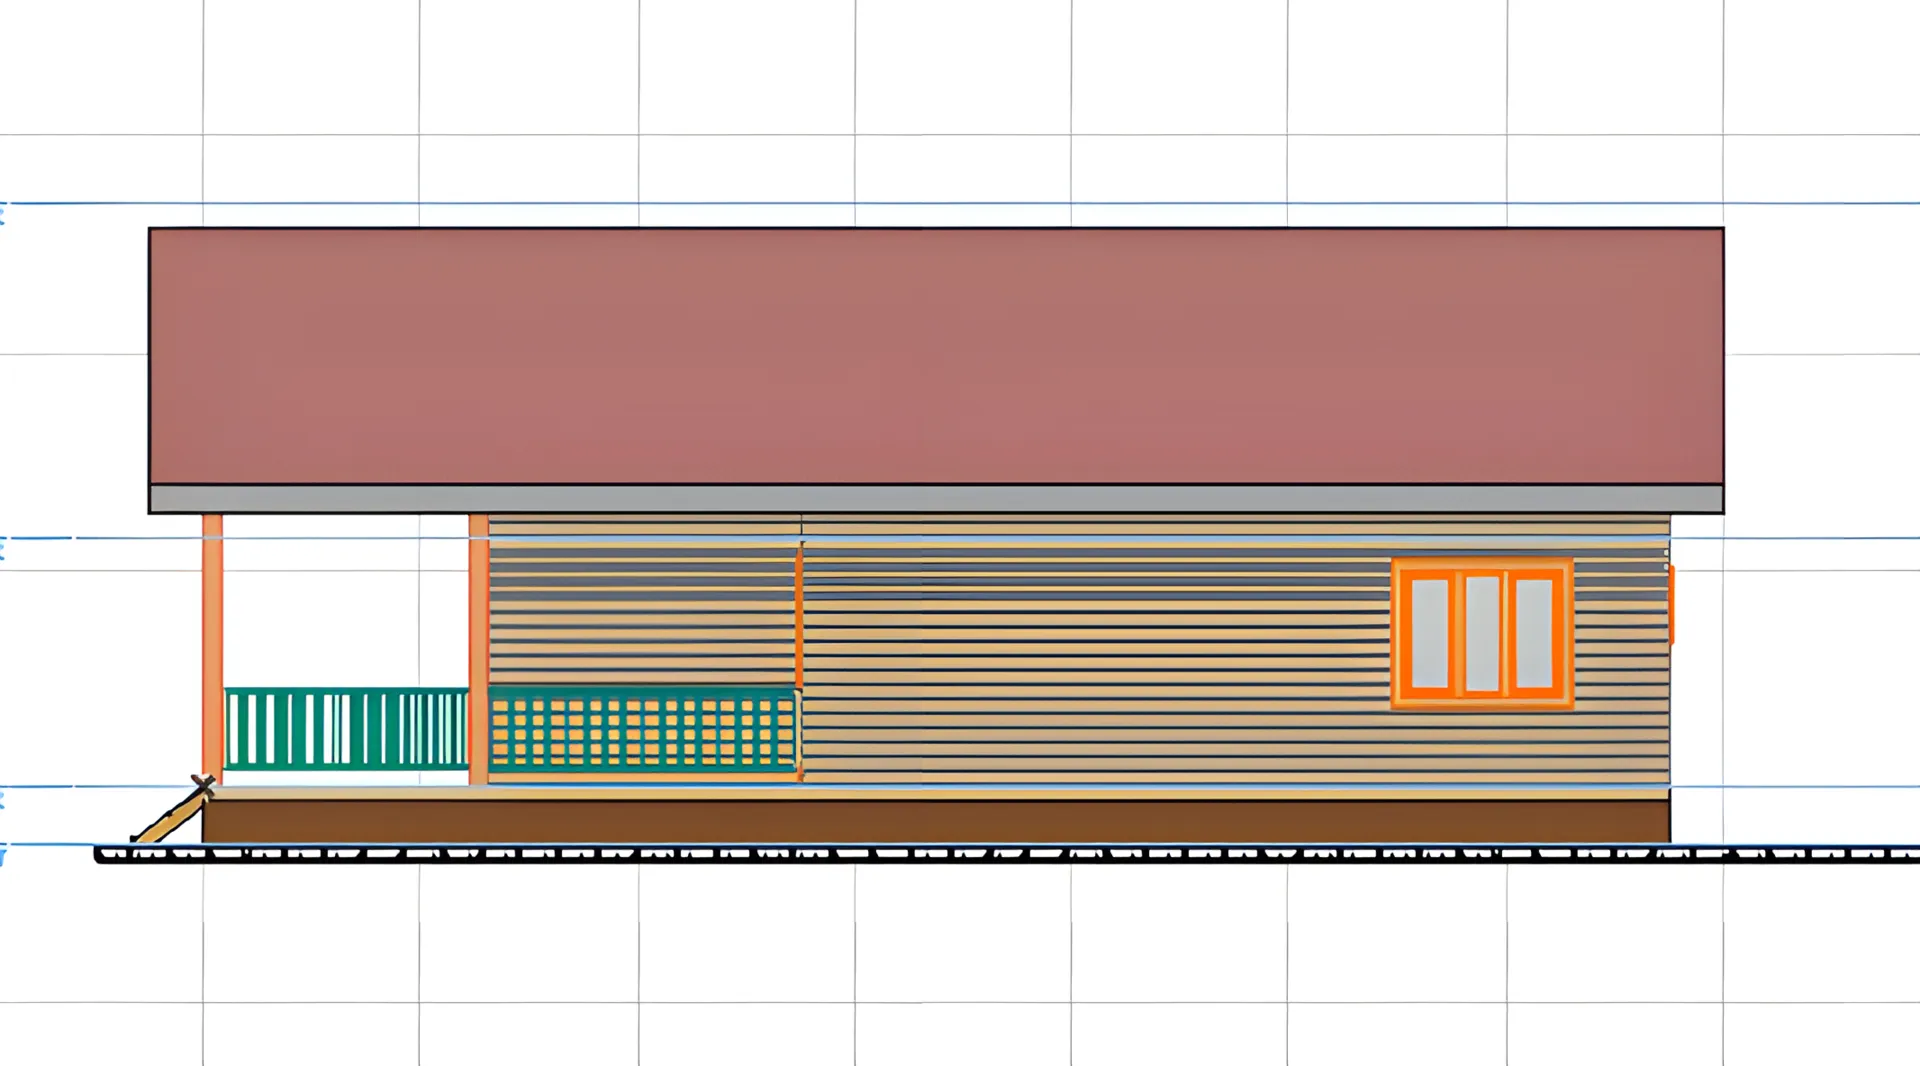Click the gray fascia band under the roof

[x=936, y=499]
